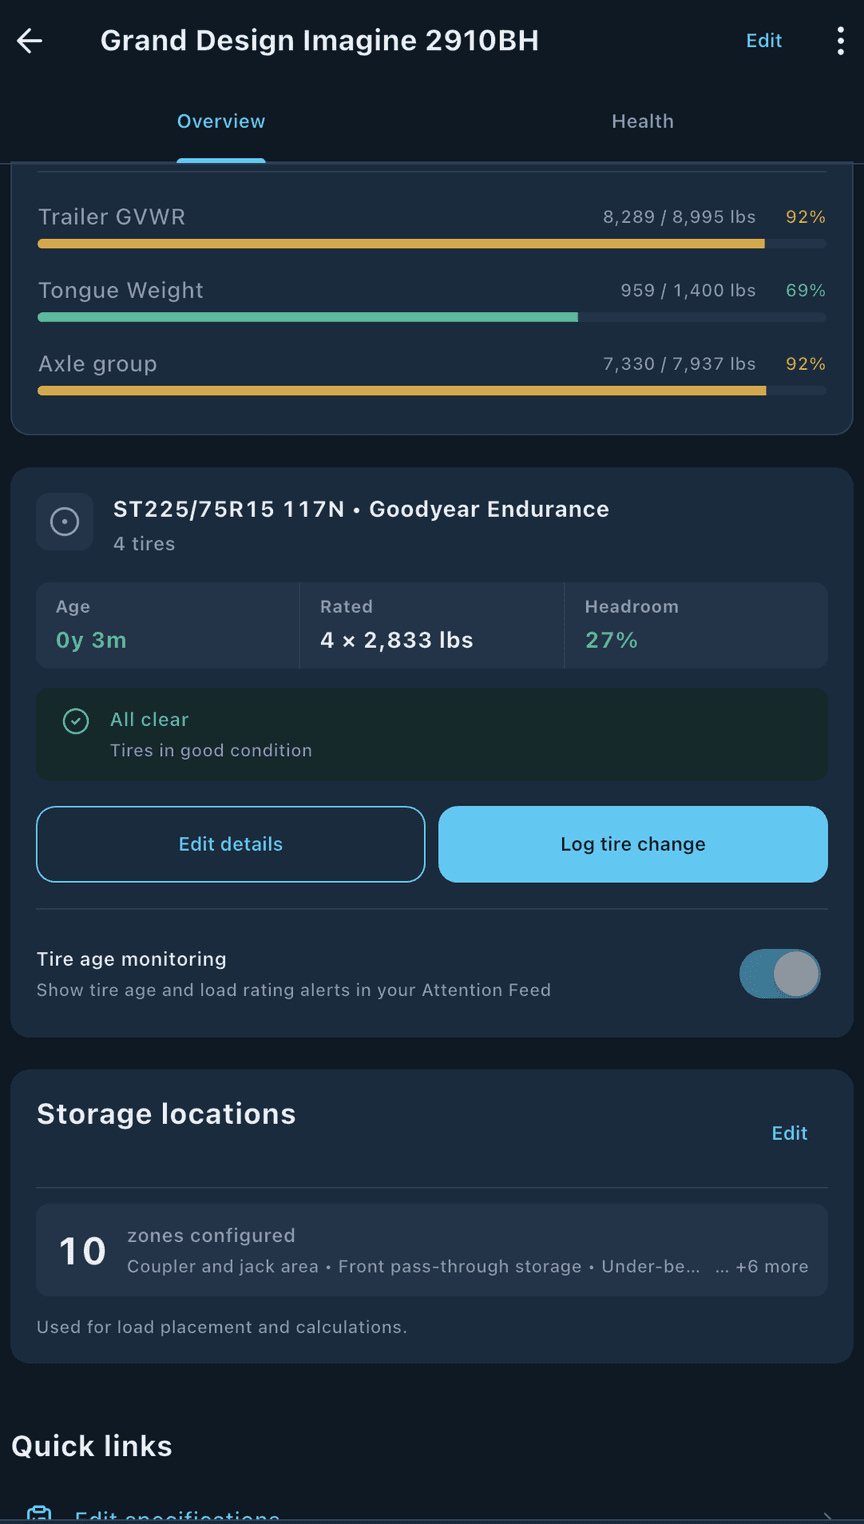Switch to the Health tab
The image size is (864, 1524).
pyautogui.click(x=643, y=121)
